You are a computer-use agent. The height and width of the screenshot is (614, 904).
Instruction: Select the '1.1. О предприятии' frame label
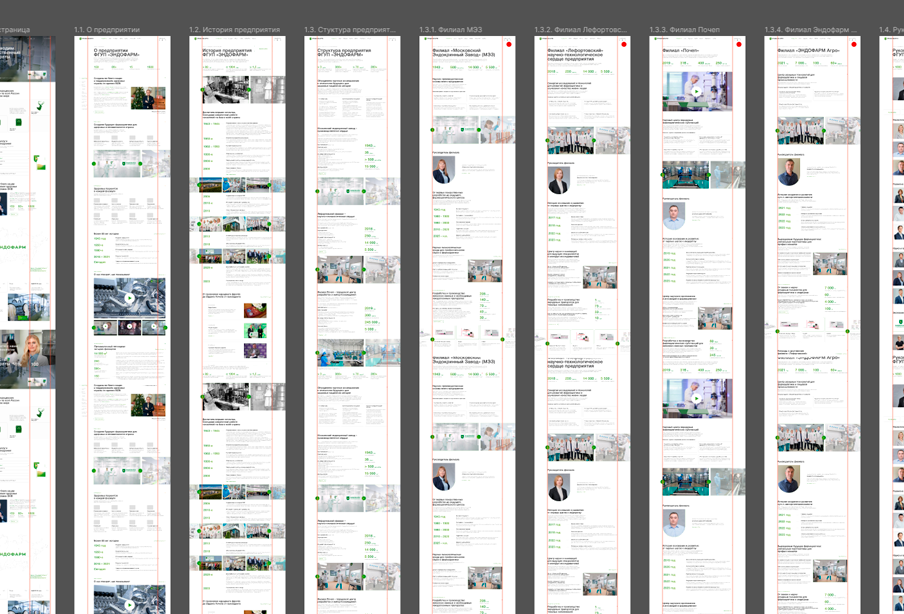tap(107, 30)
